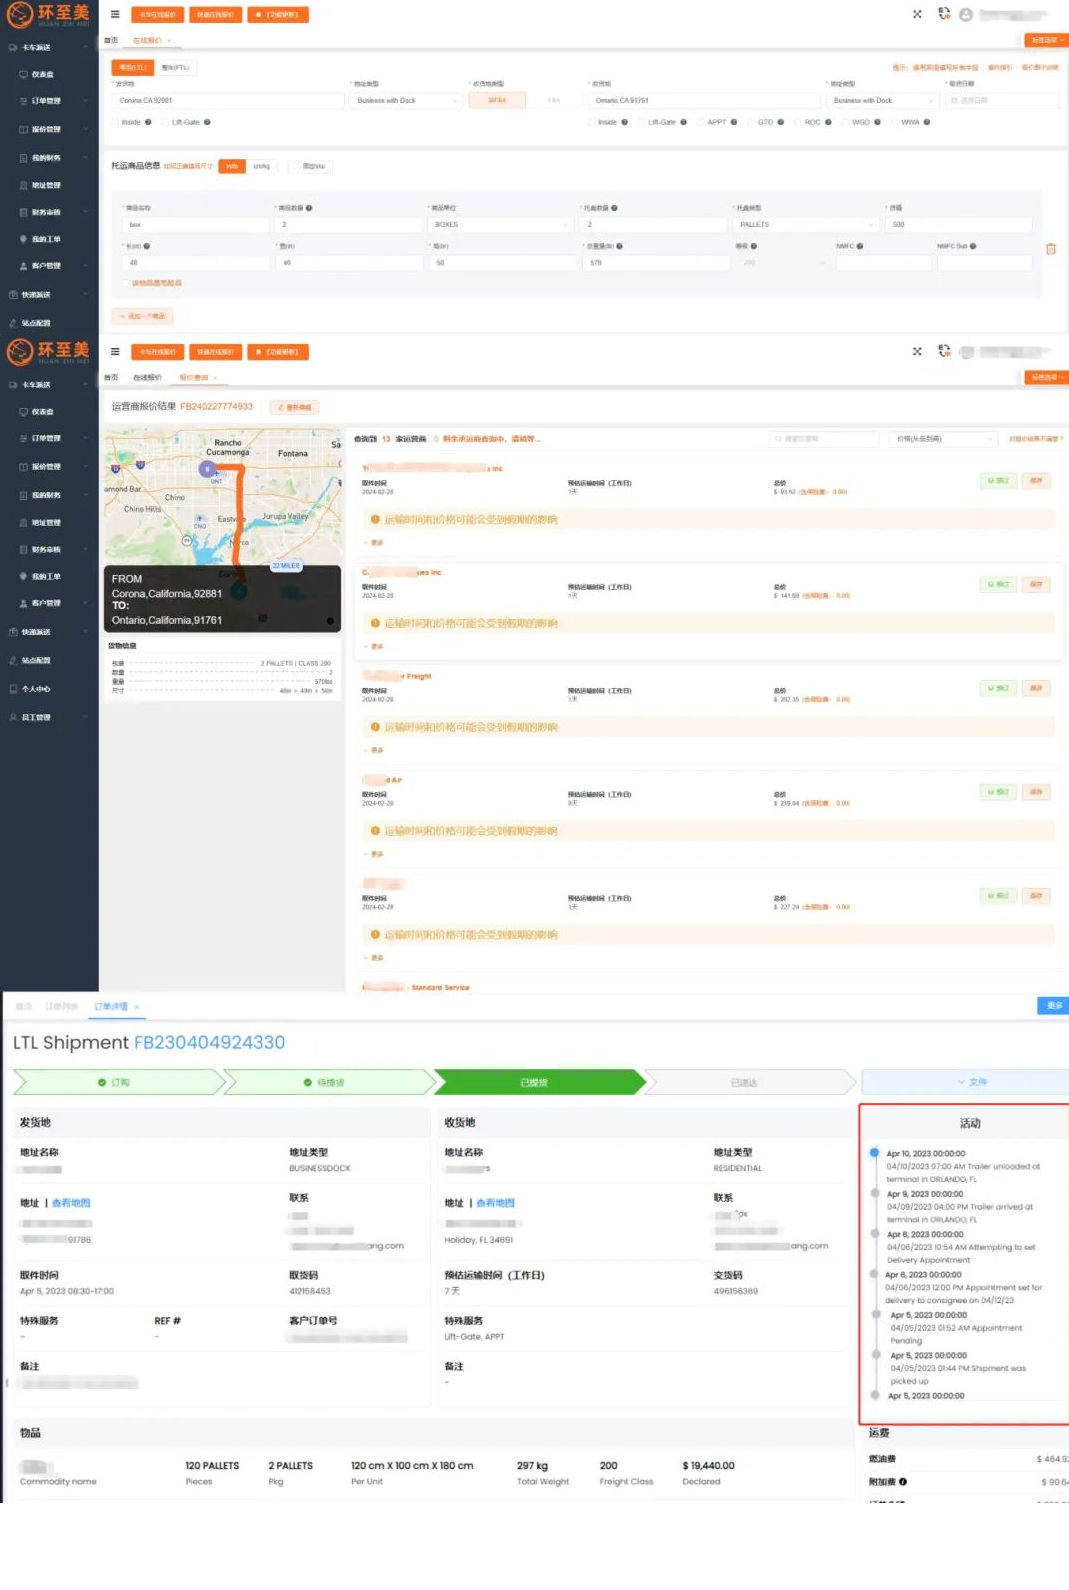This screenshot has width=1069, height=1590.
Task: Click the customer service headset icon in the top header
Action: (x=944, y=14)
